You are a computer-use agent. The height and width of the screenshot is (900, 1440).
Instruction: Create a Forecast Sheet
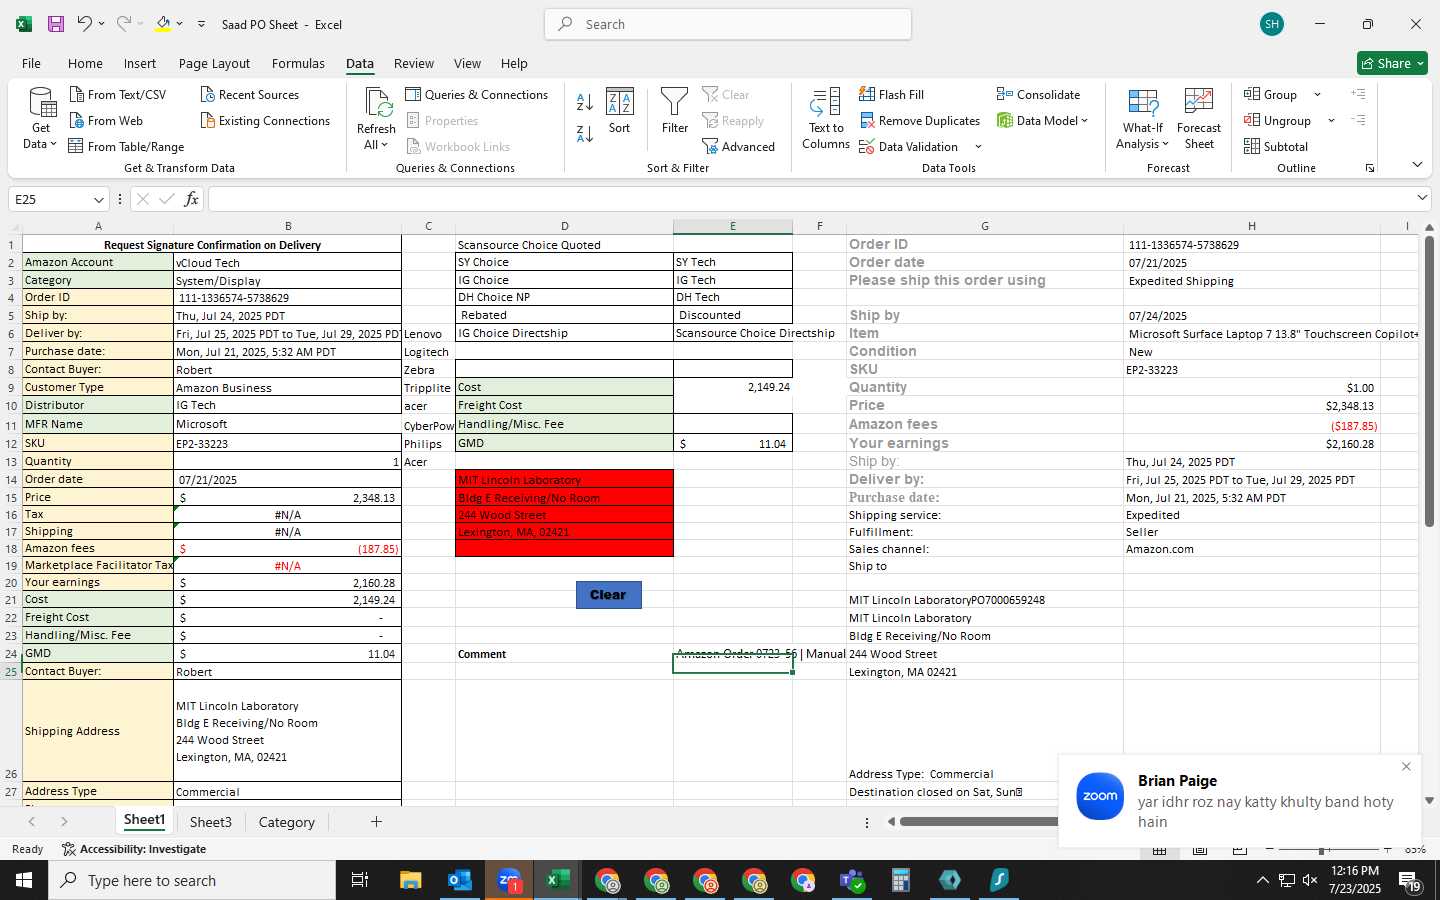1199,118
